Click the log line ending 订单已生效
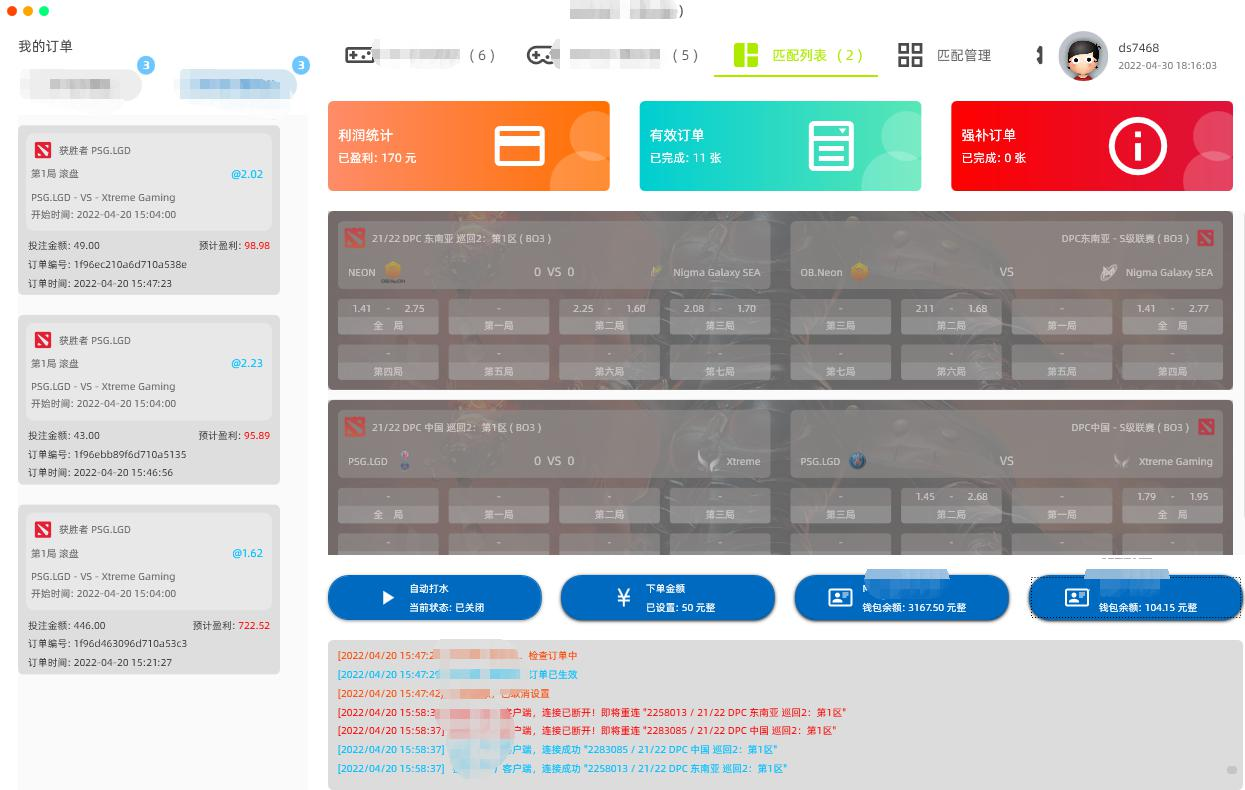This screenshot has height=790, width=1245. (458, 675)
